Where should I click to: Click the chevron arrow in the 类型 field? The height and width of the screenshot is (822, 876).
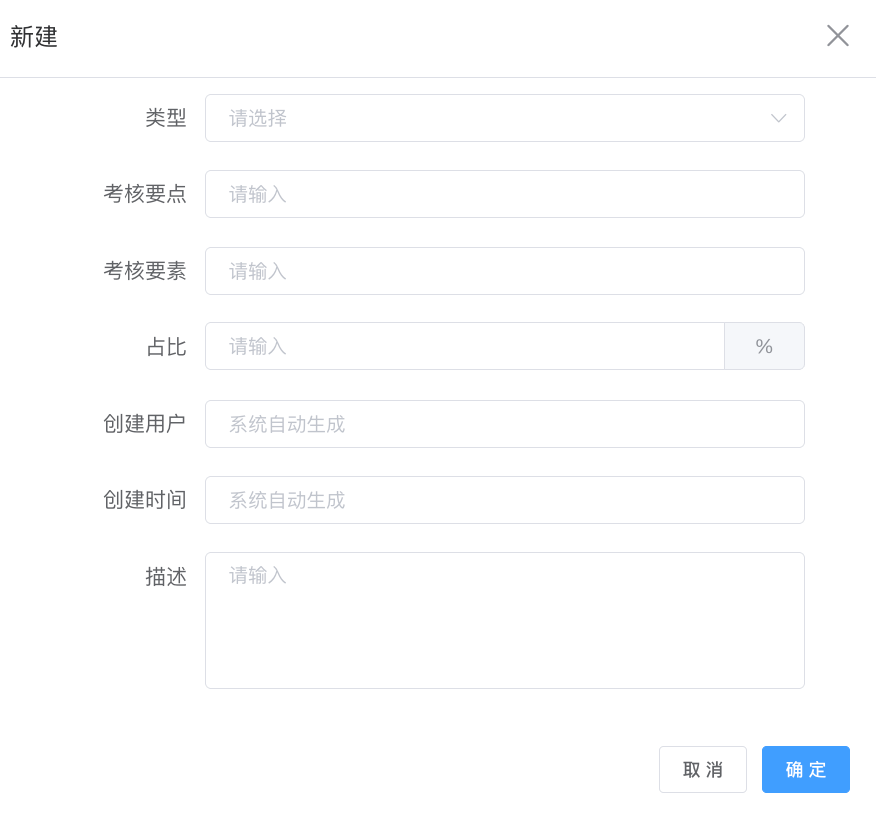point(778,118)
